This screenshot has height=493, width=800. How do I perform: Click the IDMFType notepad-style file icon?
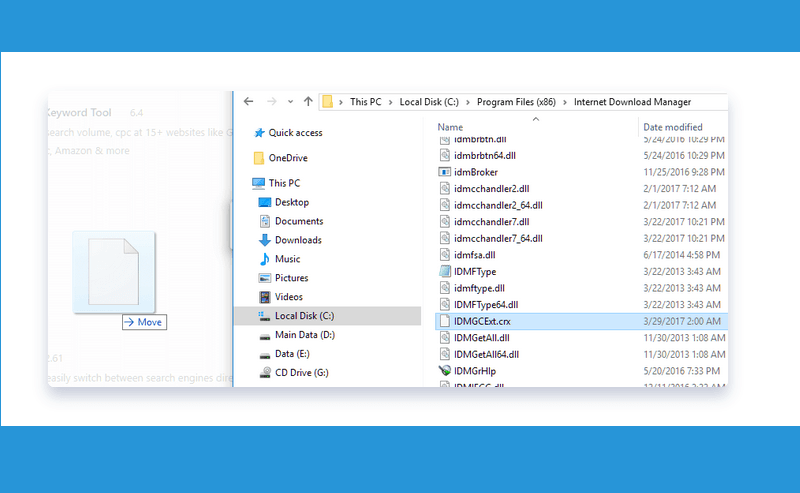[x=445, y=271]
